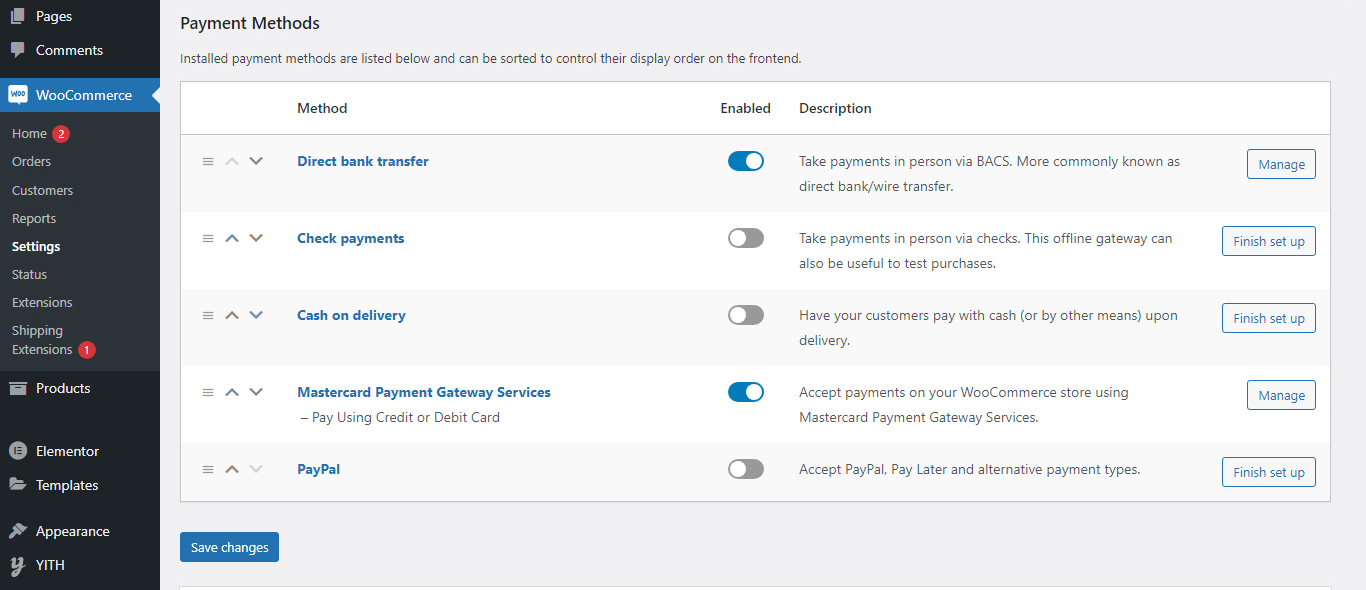The image size is (1366, 590).
Task: Click the Appearance paintbrush icon
Action: click(18, 531)
